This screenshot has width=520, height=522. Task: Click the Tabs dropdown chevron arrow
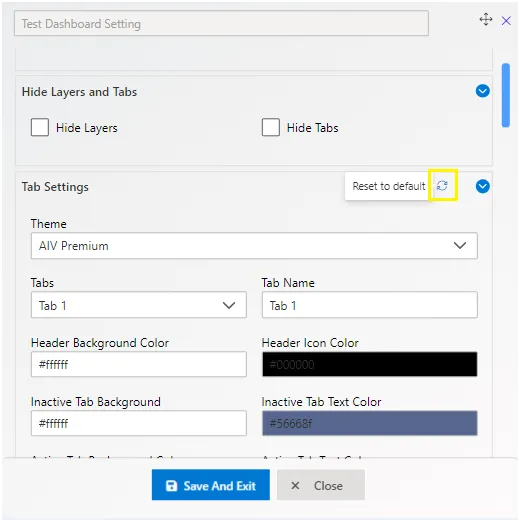point(229,305)
